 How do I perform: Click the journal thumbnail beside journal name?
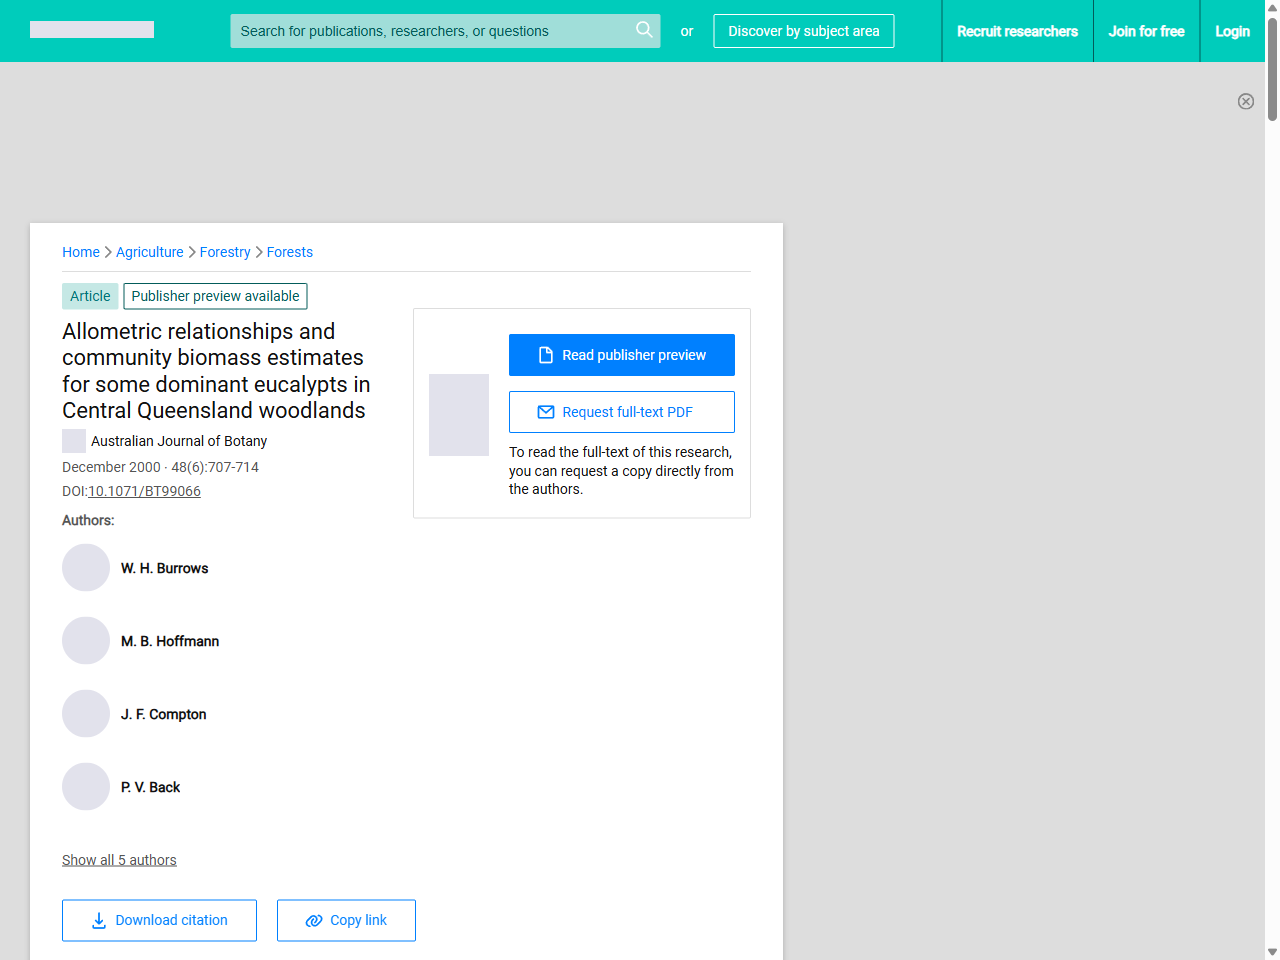coord(74,441)
